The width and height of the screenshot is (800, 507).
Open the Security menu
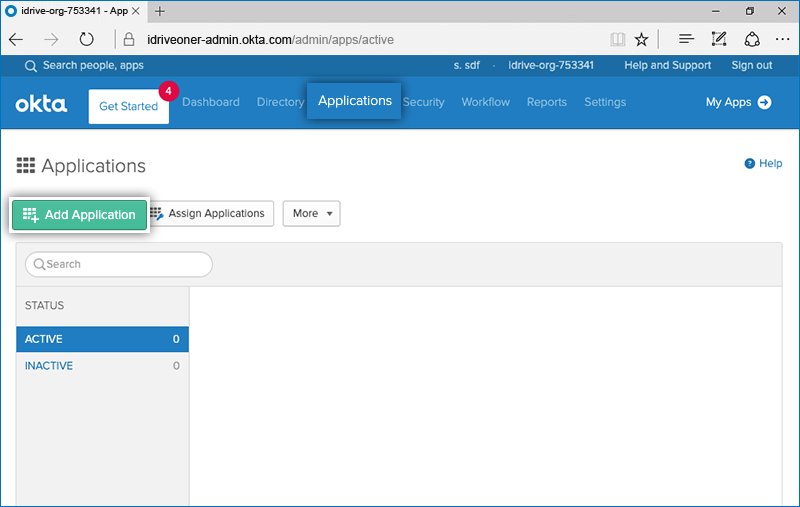pyautogui.click(x=424, y=102)
